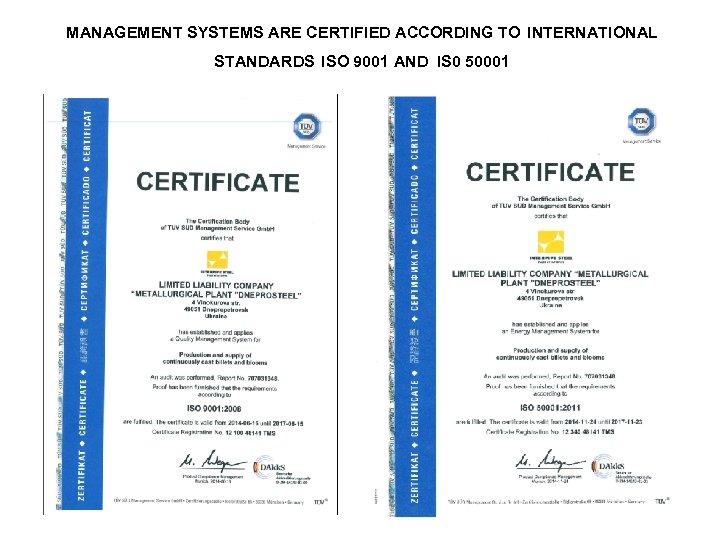The width and height of the screenshot is (720, 540).
Task: Click the TÜV SÜD footer address line on the ISO 9001 certificate
Action: coord(209,502)
